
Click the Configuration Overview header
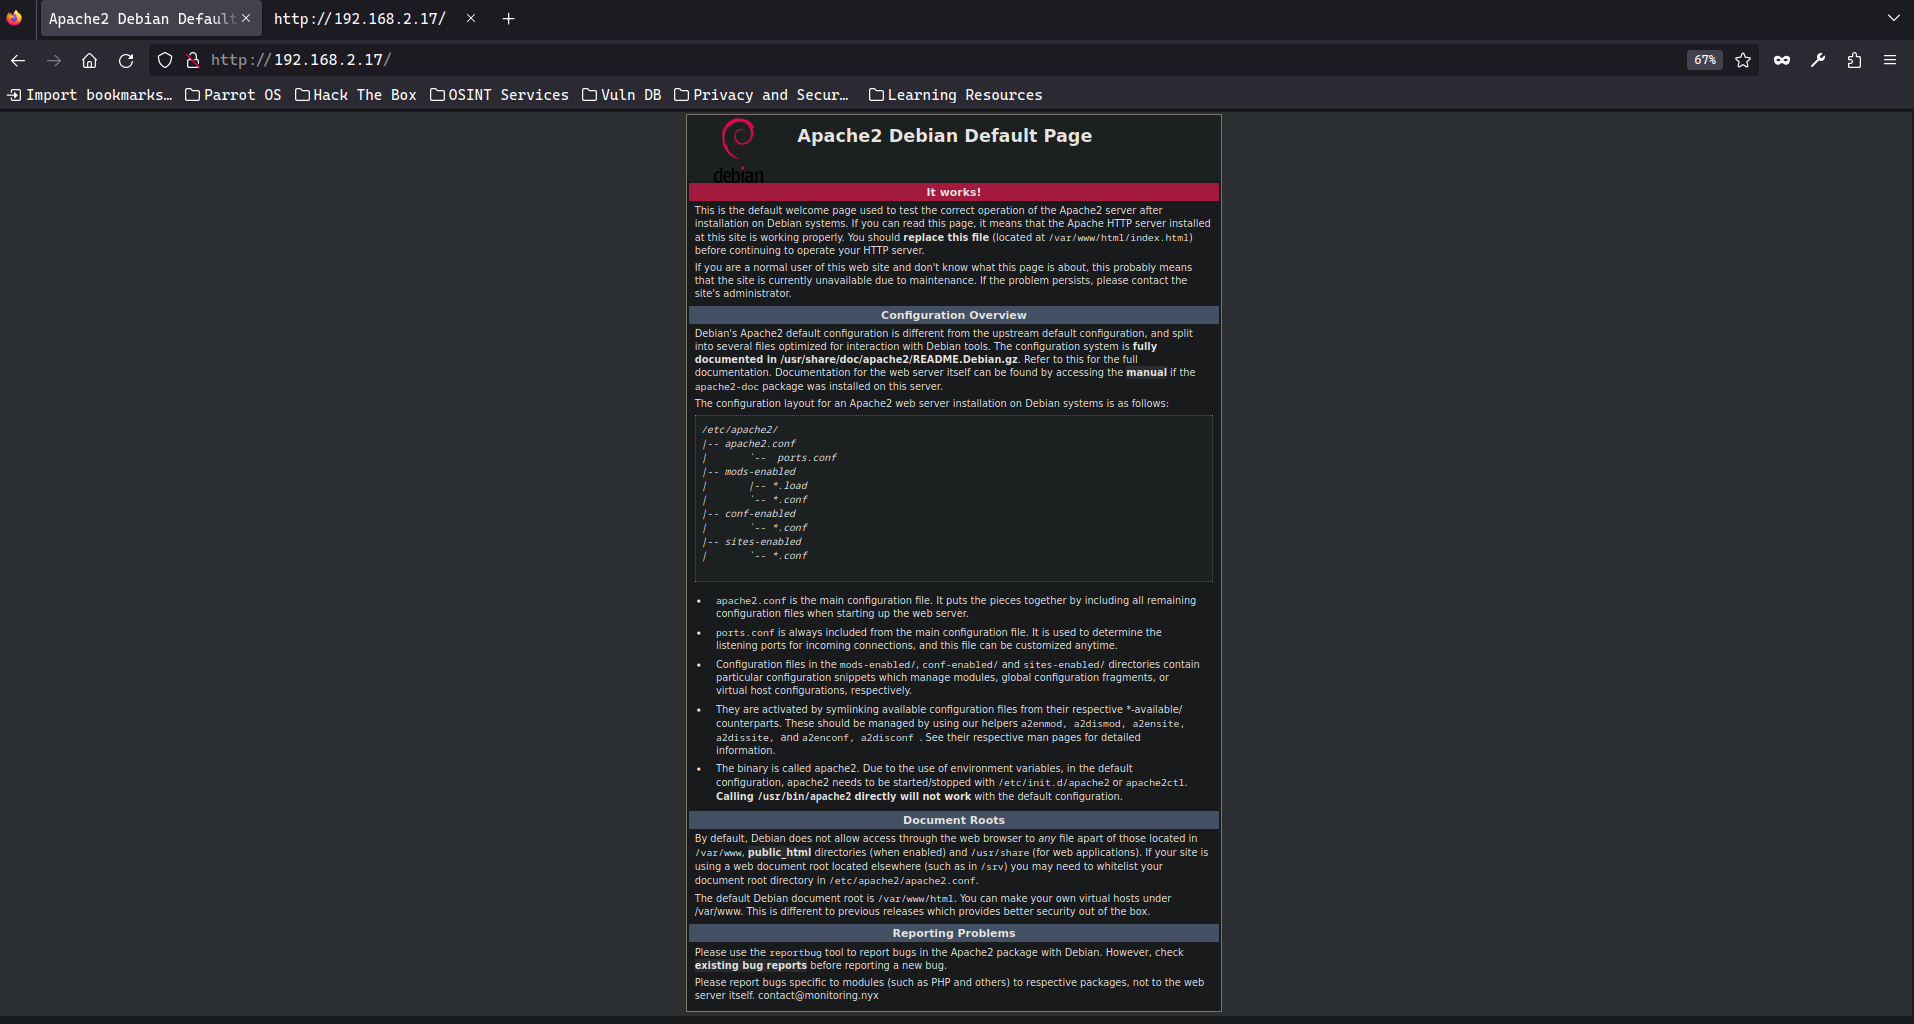click(x=954, y=315)
